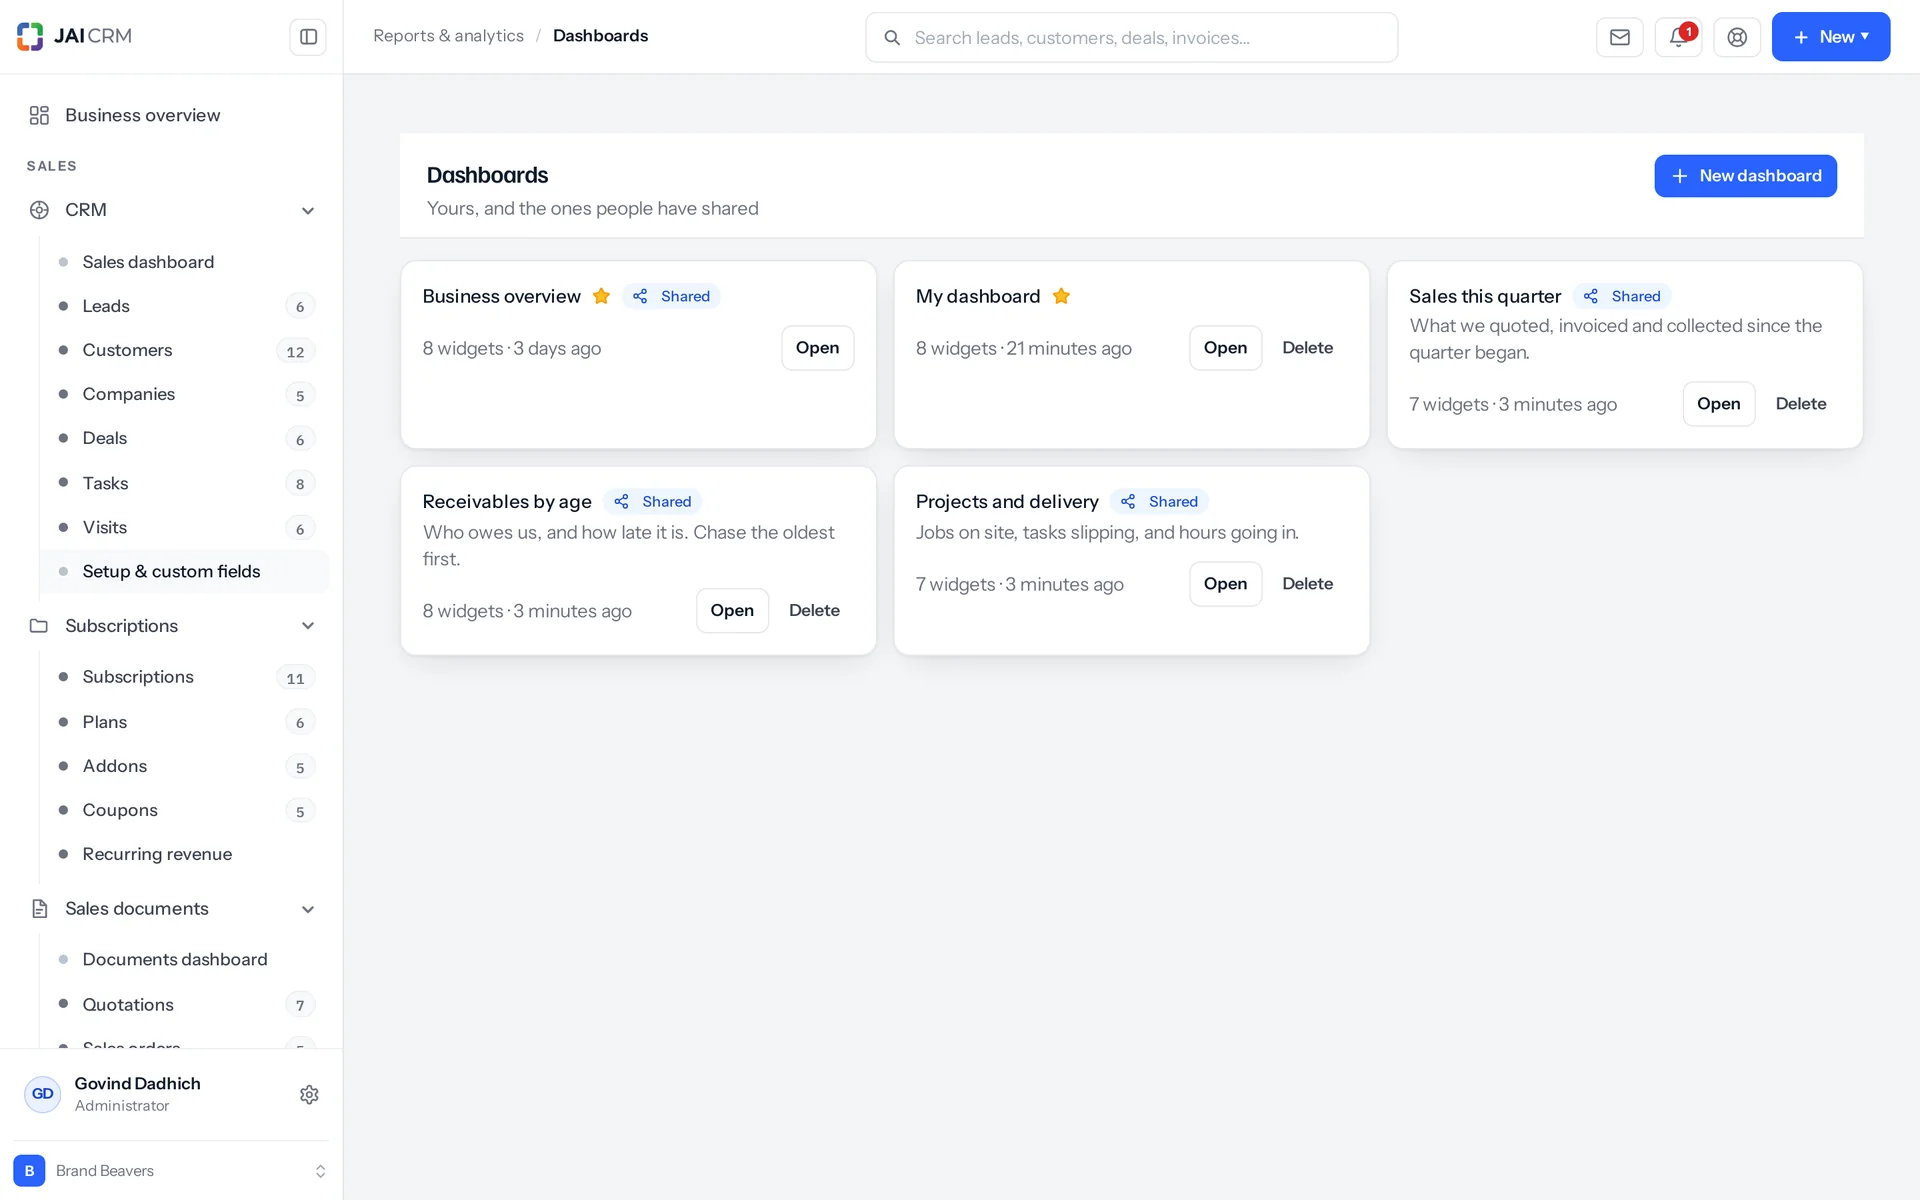Viewport: 1920px width, 1200px height.
Task: Click the New dashboard button
Action: 1745,176
